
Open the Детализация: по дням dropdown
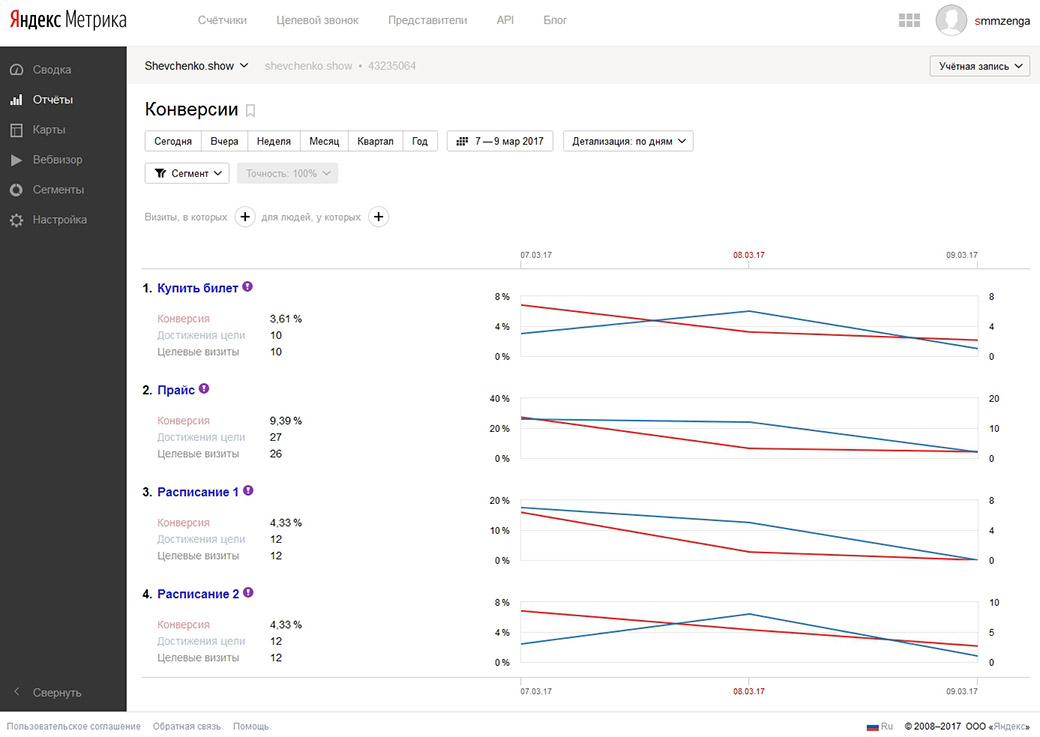(628, 141)
